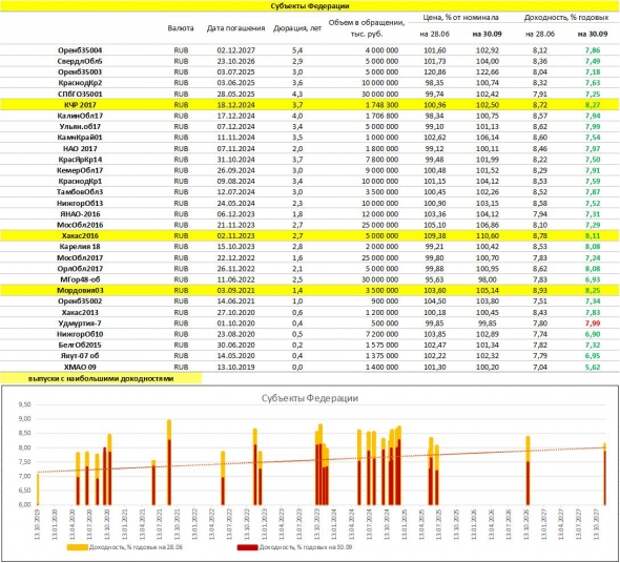Select the cell 'КемерОбл17'
Screen dimensions: 620x563
click(x=80, y=170)
